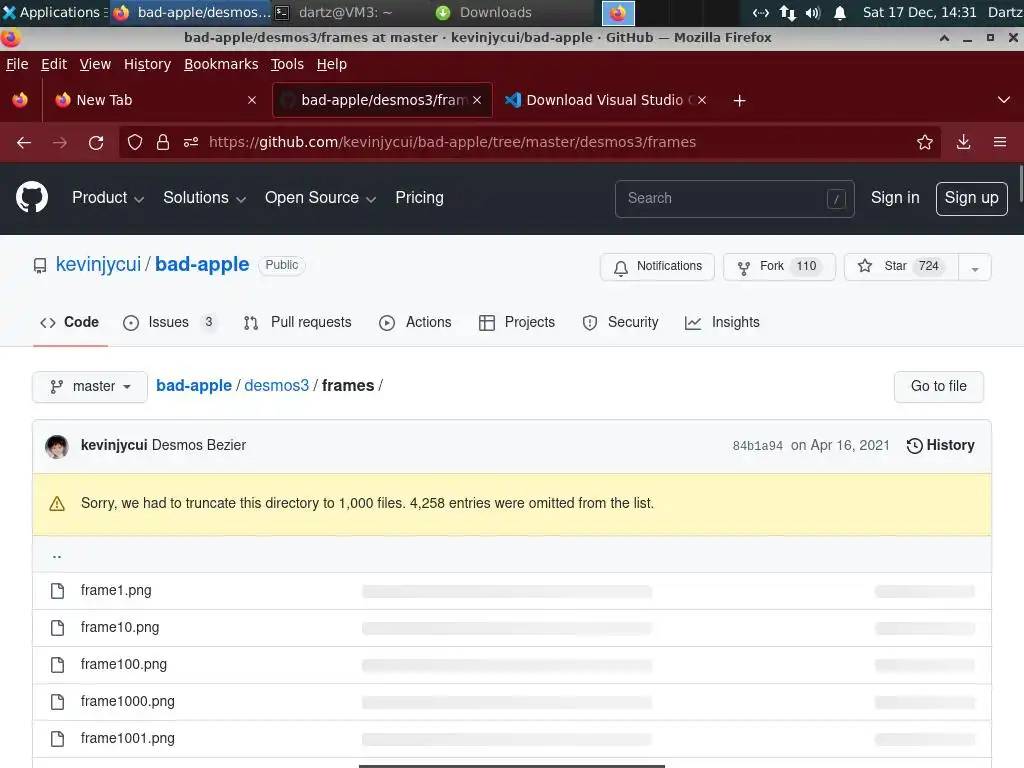
Task: Close the Download Visual Studio tab
Action: tap(701, 100)
